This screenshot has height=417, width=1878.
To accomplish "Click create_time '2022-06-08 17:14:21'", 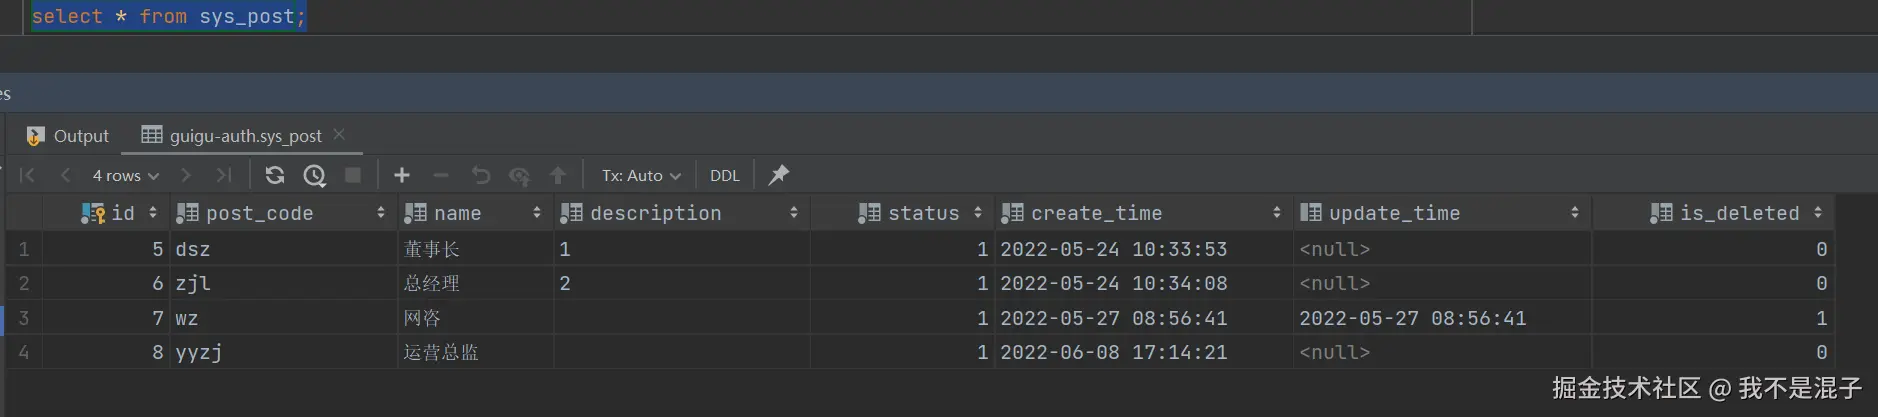I will (1144, 352).
